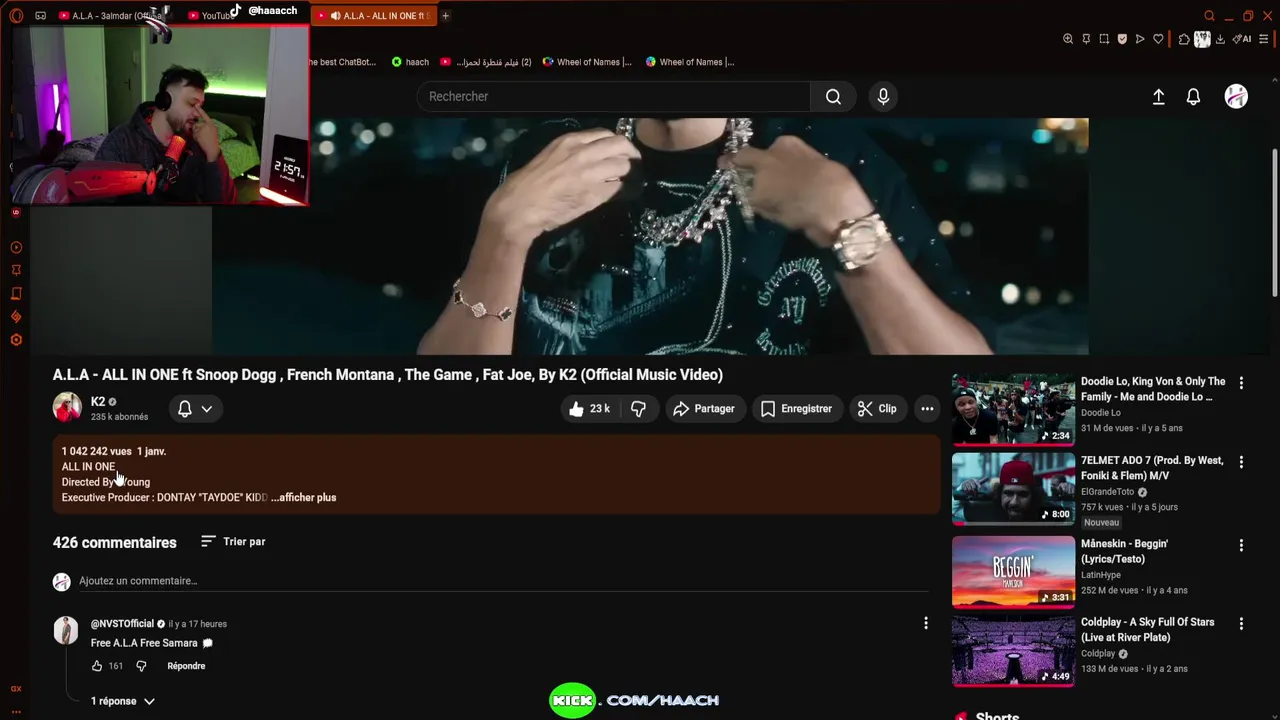Click the Ajoutez un commentaire field
Screen dimensions: 1280x720
click(503, 581)
